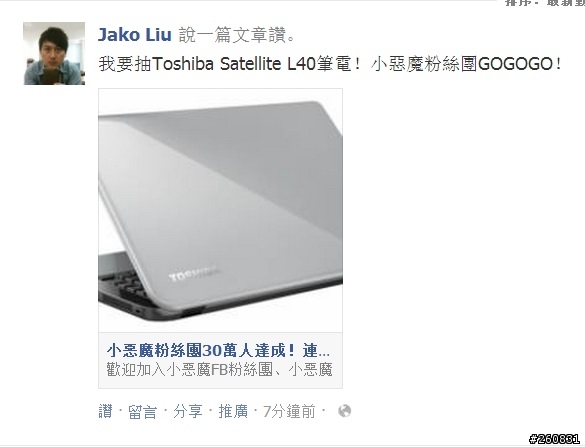
Task: Click the TOSHIBA logo on laptop lid
Action: pyautogui.click(x=192, y=274)
